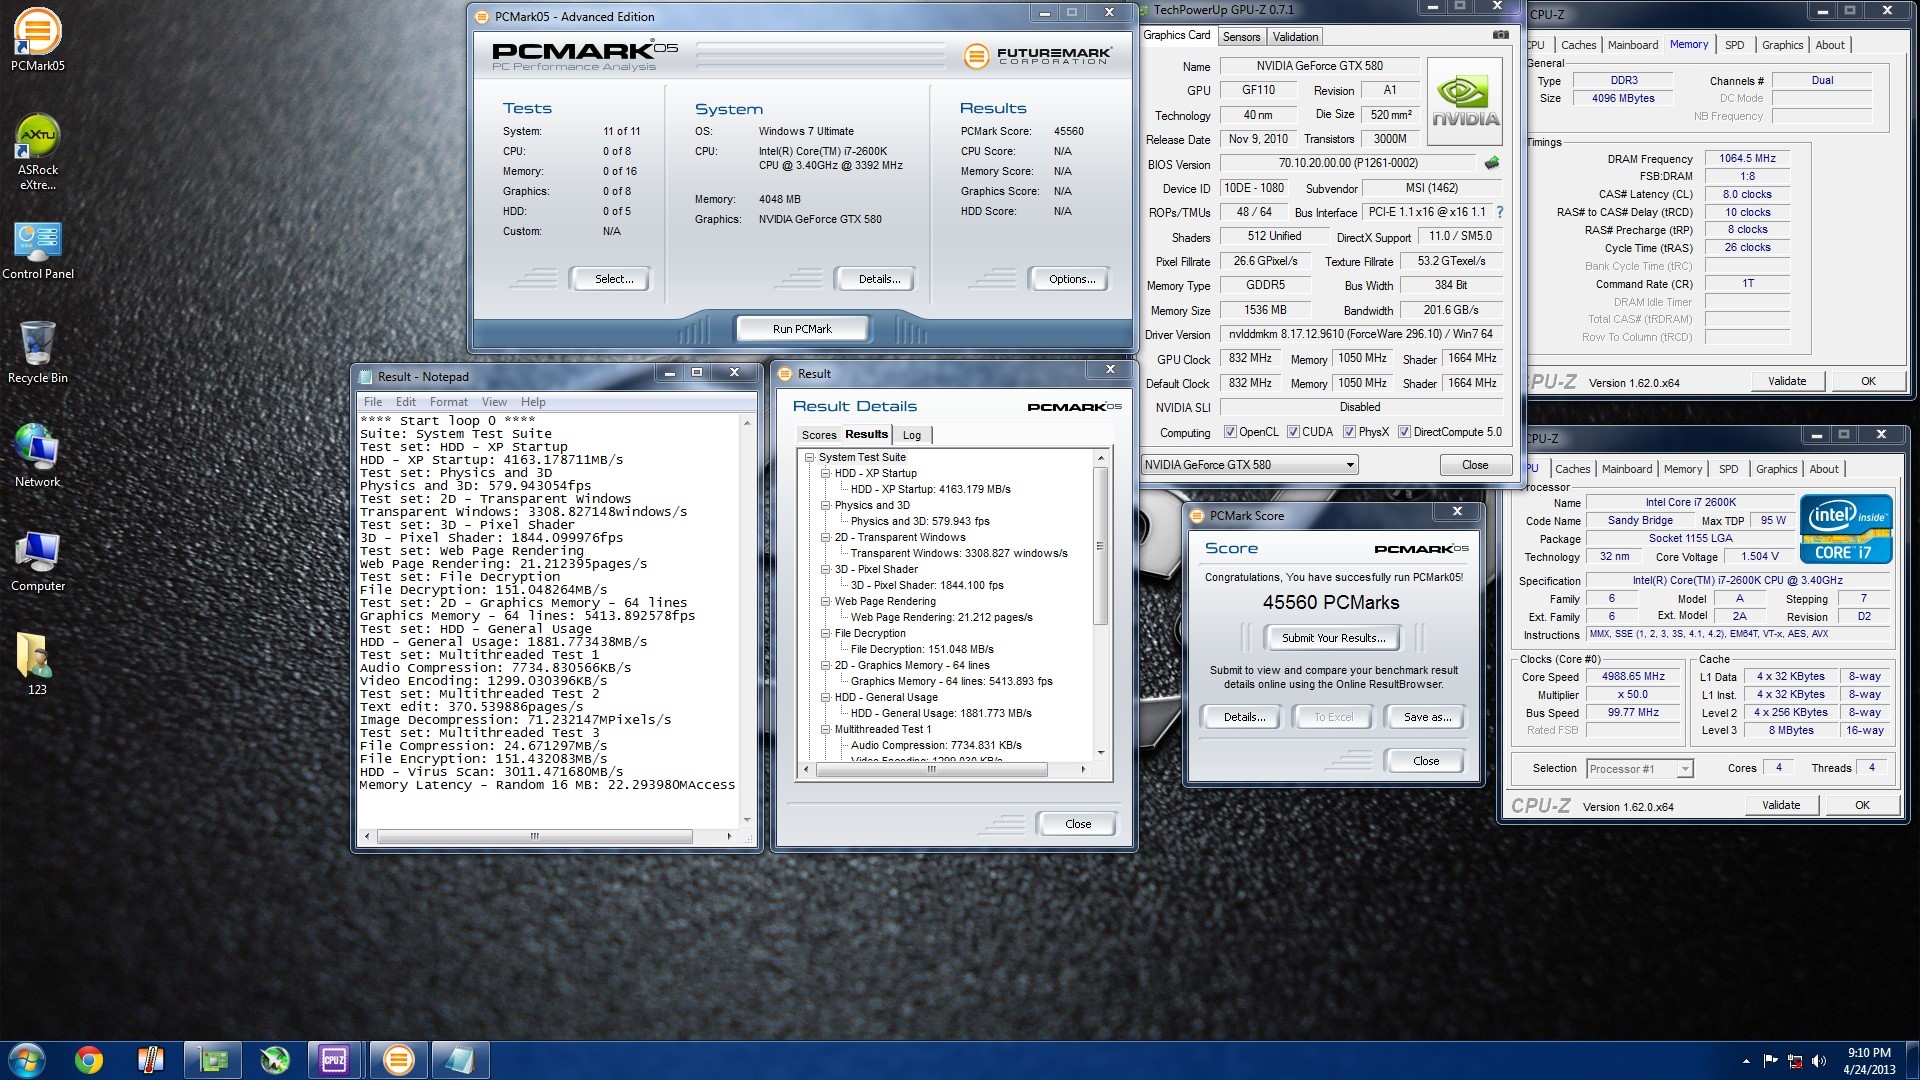This screenshot has width=1920, height=1080.
Task: Click the PCMark05 orange taskbar icon
Action: [x=398, y=1060]
